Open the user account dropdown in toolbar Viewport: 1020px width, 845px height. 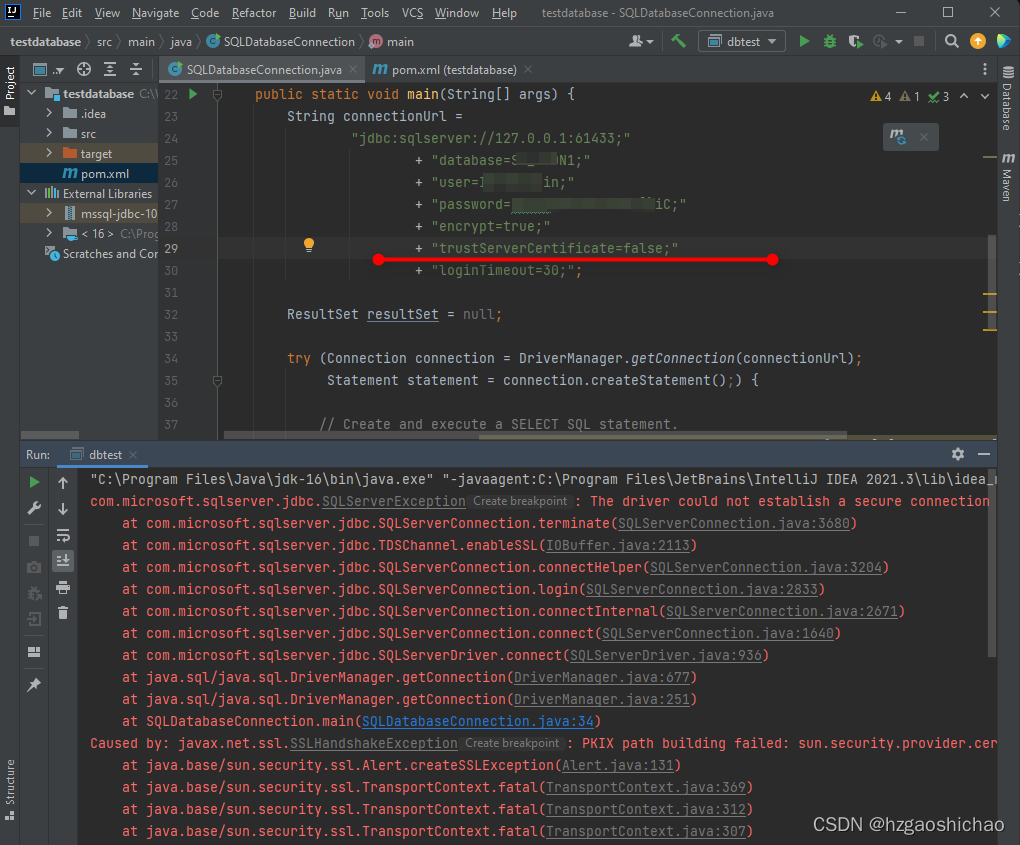point(641,42)
